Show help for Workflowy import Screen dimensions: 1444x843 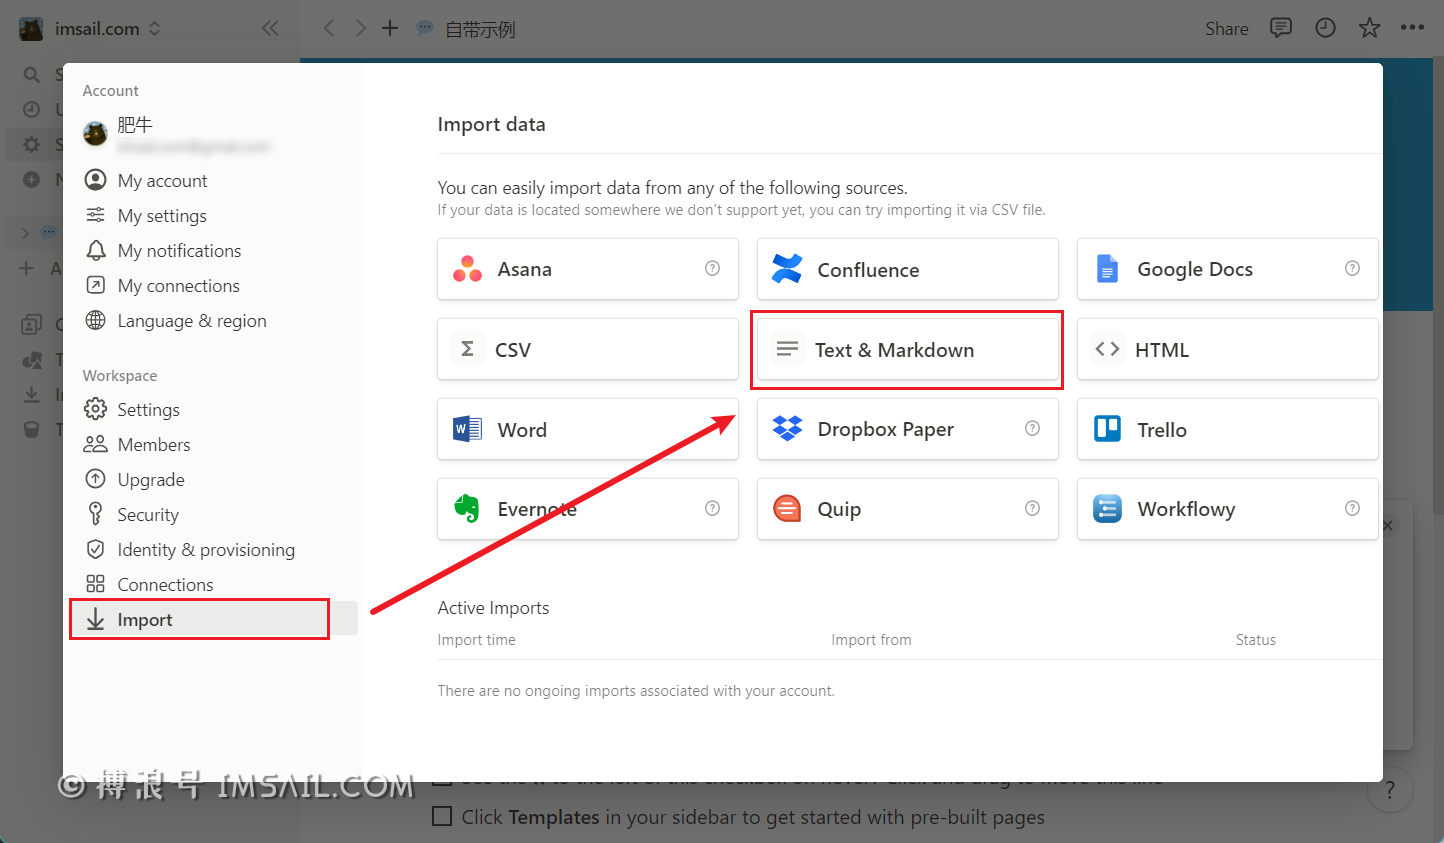[1352, 508]
